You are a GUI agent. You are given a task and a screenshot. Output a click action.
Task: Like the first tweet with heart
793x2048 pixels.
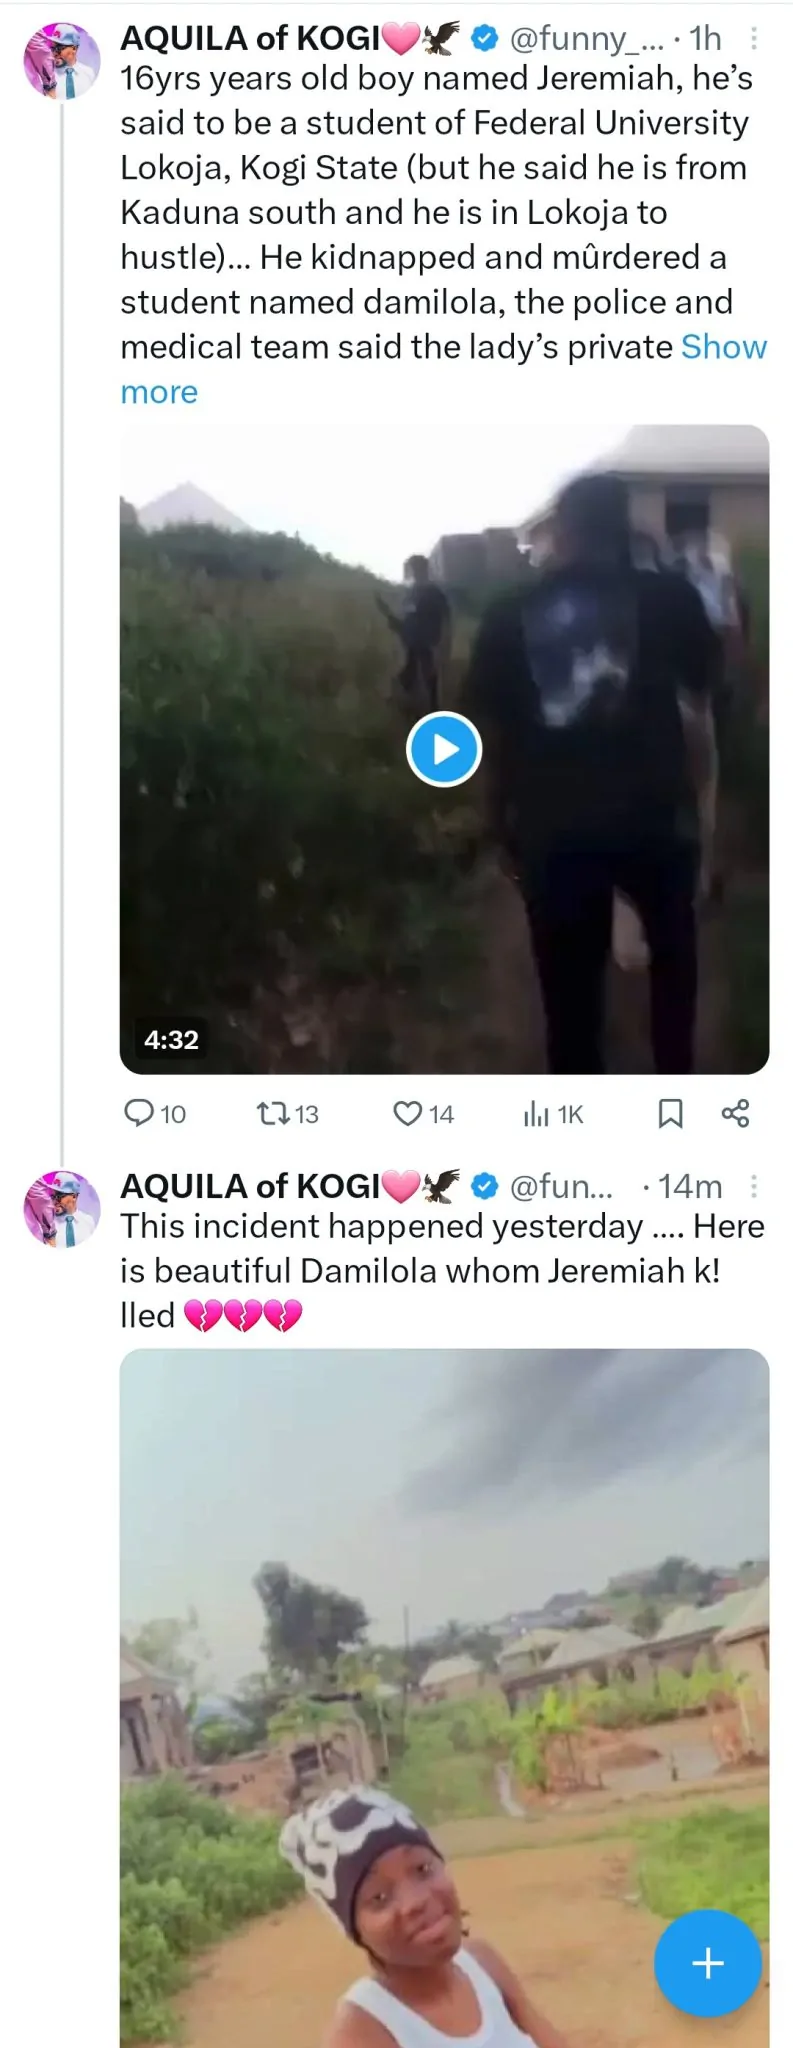(x=422, y=1113)
